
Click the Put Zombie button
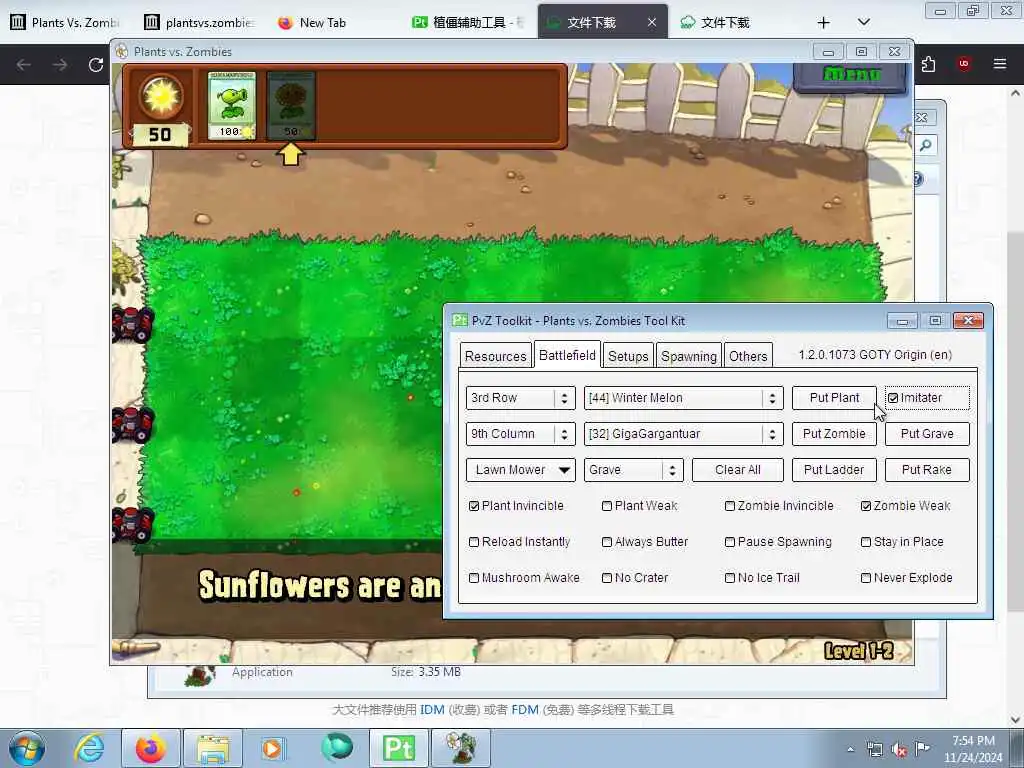pos(834,434)
